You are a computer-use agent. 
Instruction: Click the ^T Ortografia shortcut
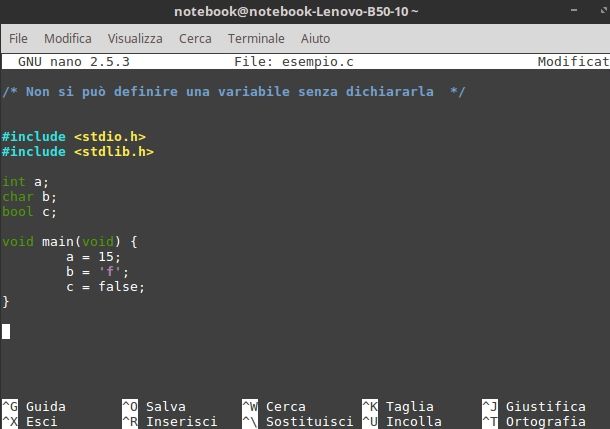click(534, 422)
